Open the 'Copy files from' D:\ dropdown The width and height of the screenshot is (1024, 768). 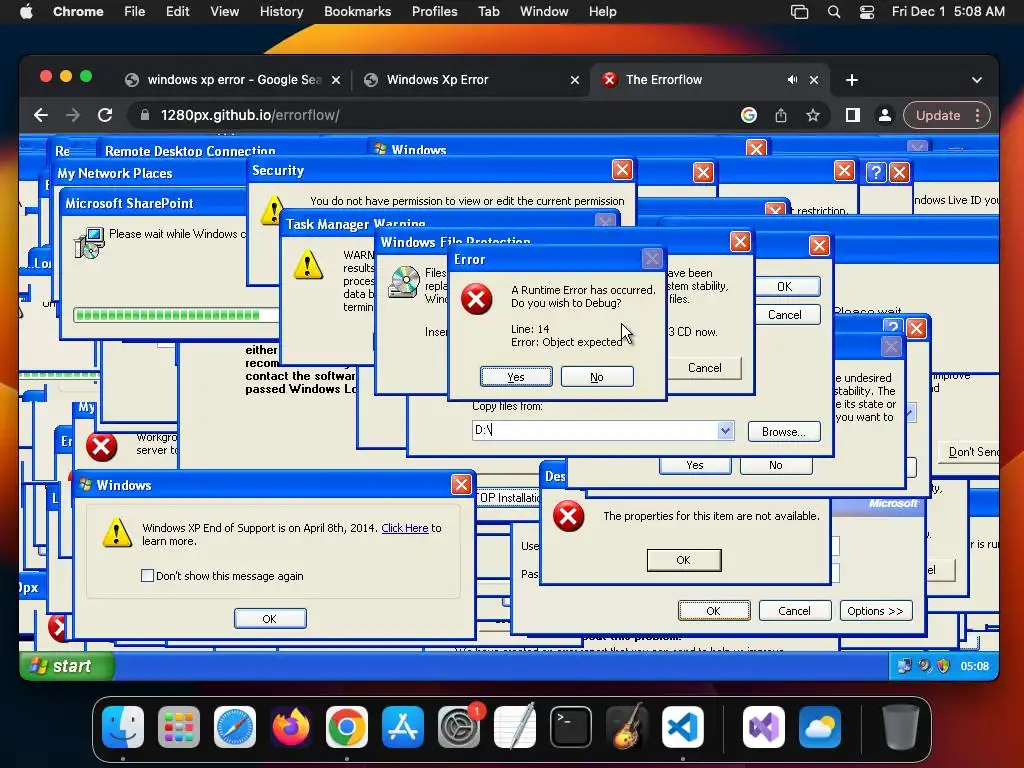point(725,430)
